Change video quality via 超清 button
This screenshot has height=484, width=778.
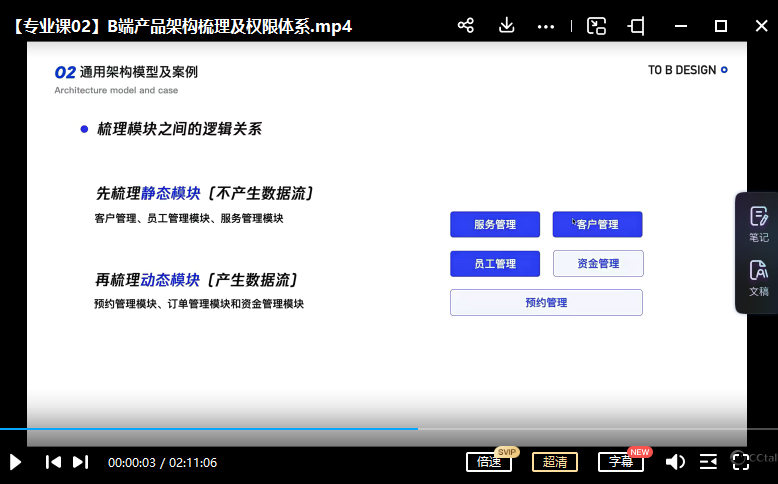555,462
